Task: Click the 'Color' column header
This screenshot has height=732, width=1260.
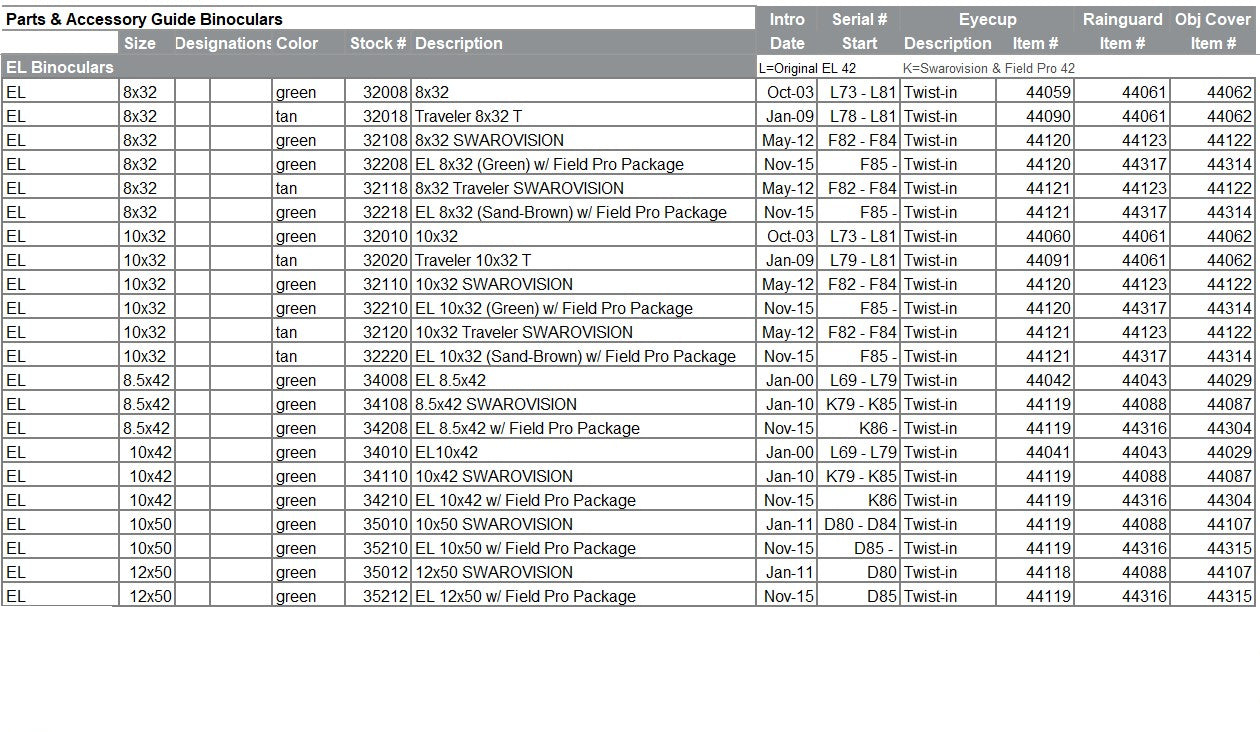Action: [297, 43]
